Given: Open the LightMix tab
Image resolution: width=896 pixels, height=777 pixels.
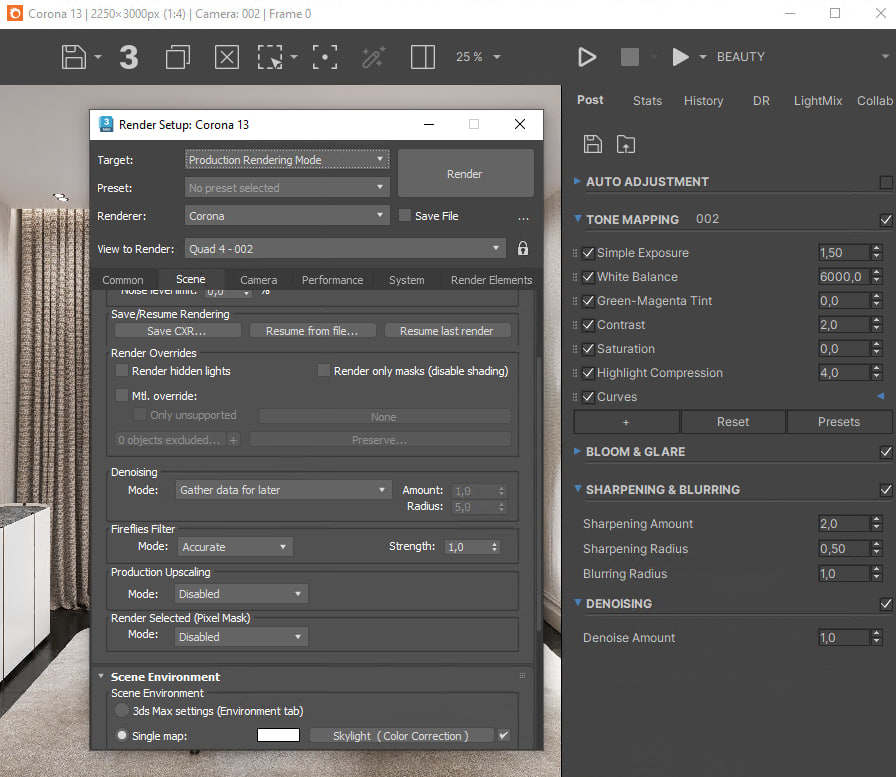Looking at the screenshot, I should point(818,101).
